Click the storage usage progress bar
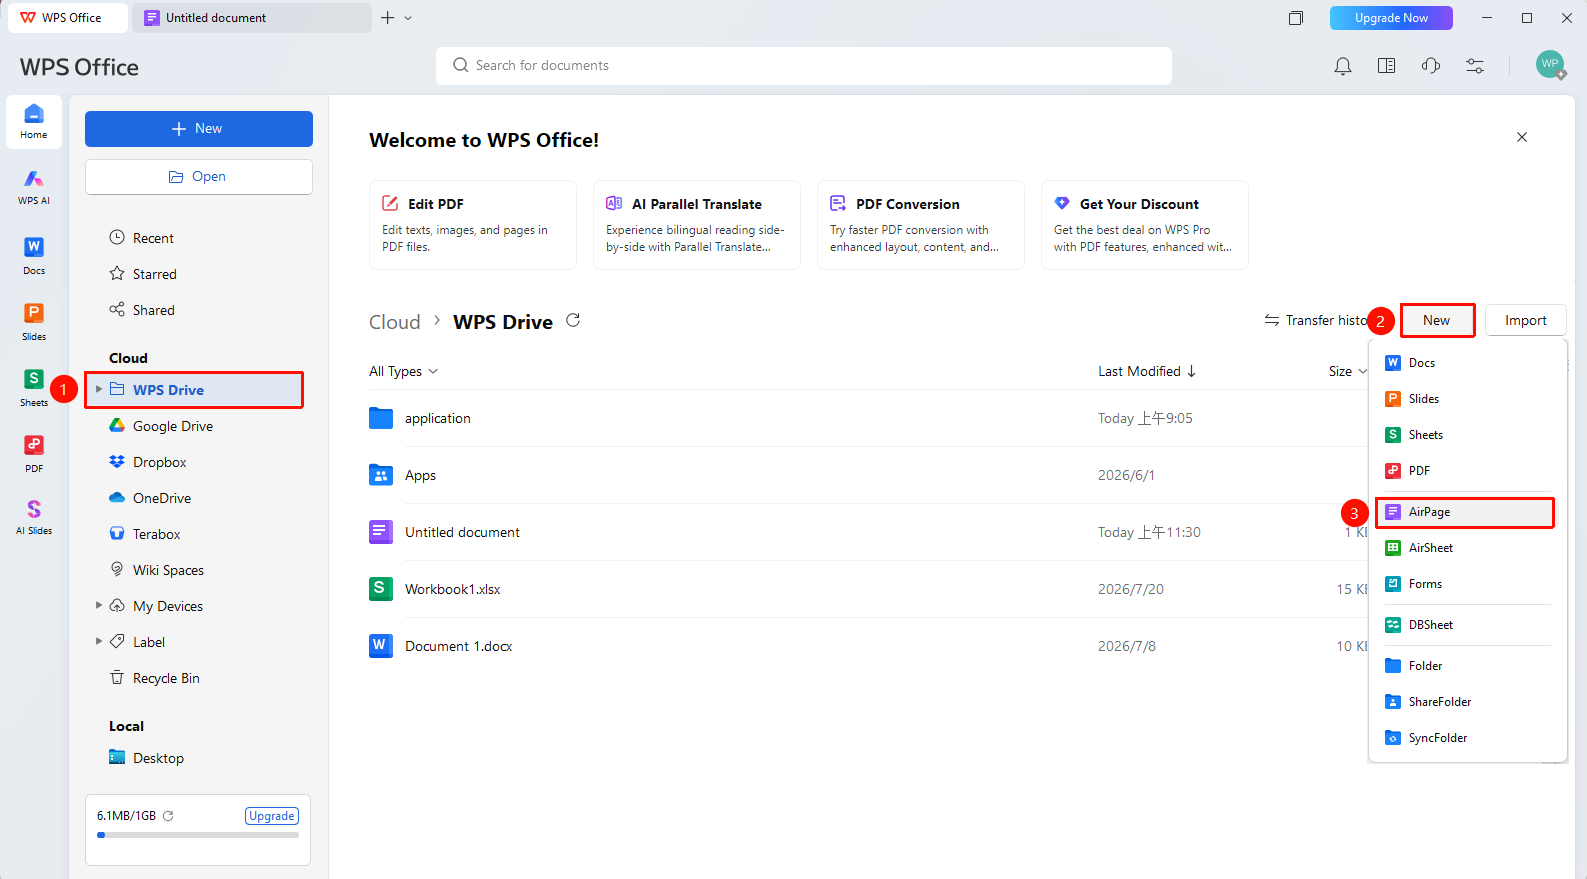 point(198,835)
